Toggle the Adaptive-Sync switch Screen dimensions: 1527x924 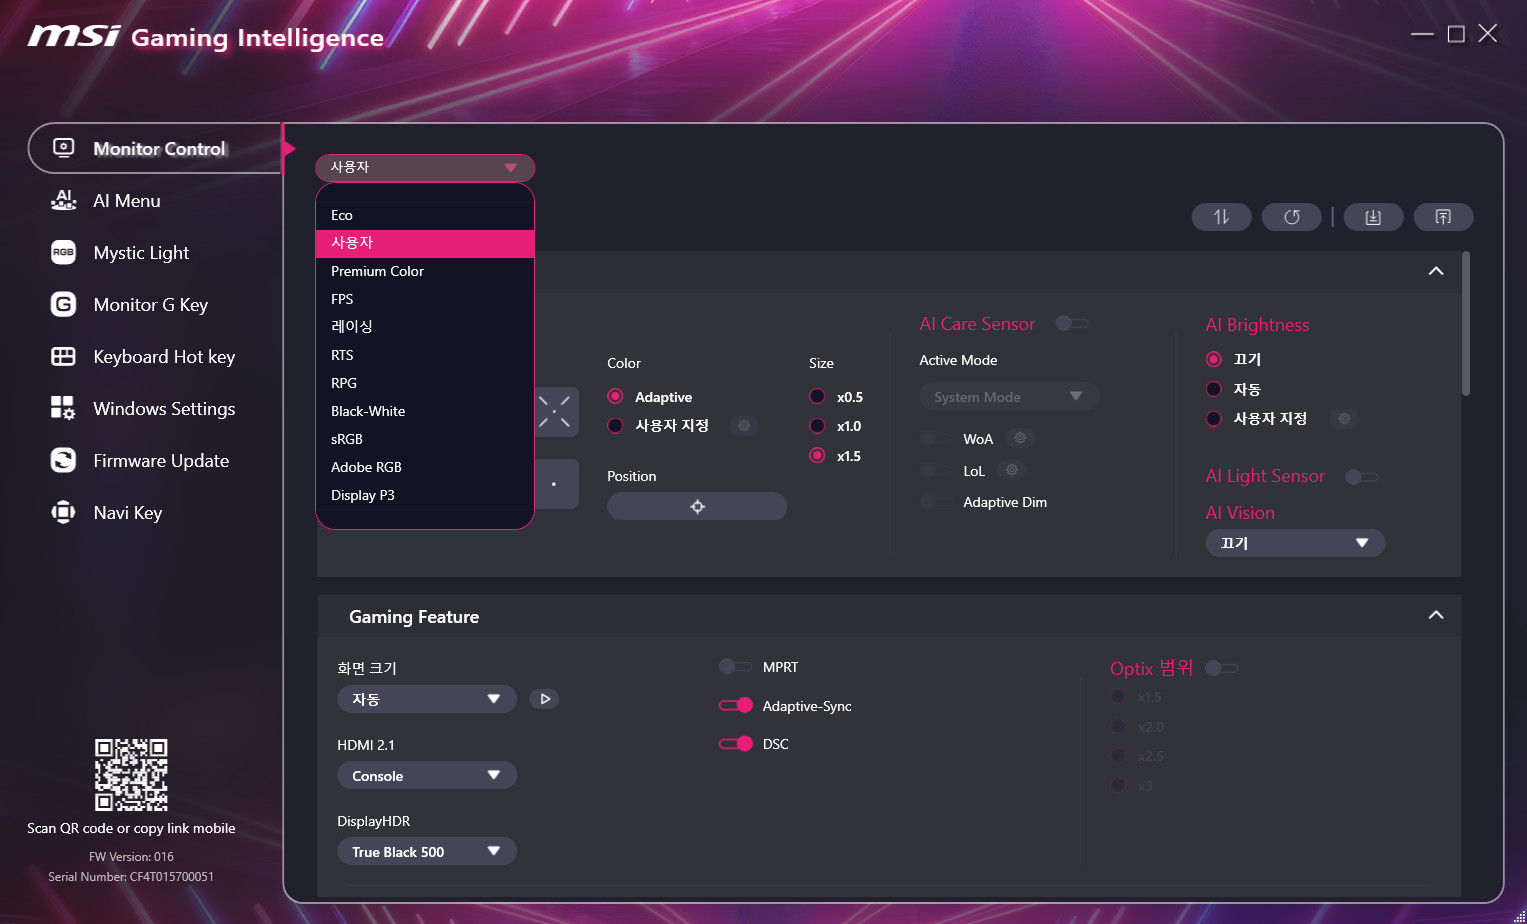(736, 706)
